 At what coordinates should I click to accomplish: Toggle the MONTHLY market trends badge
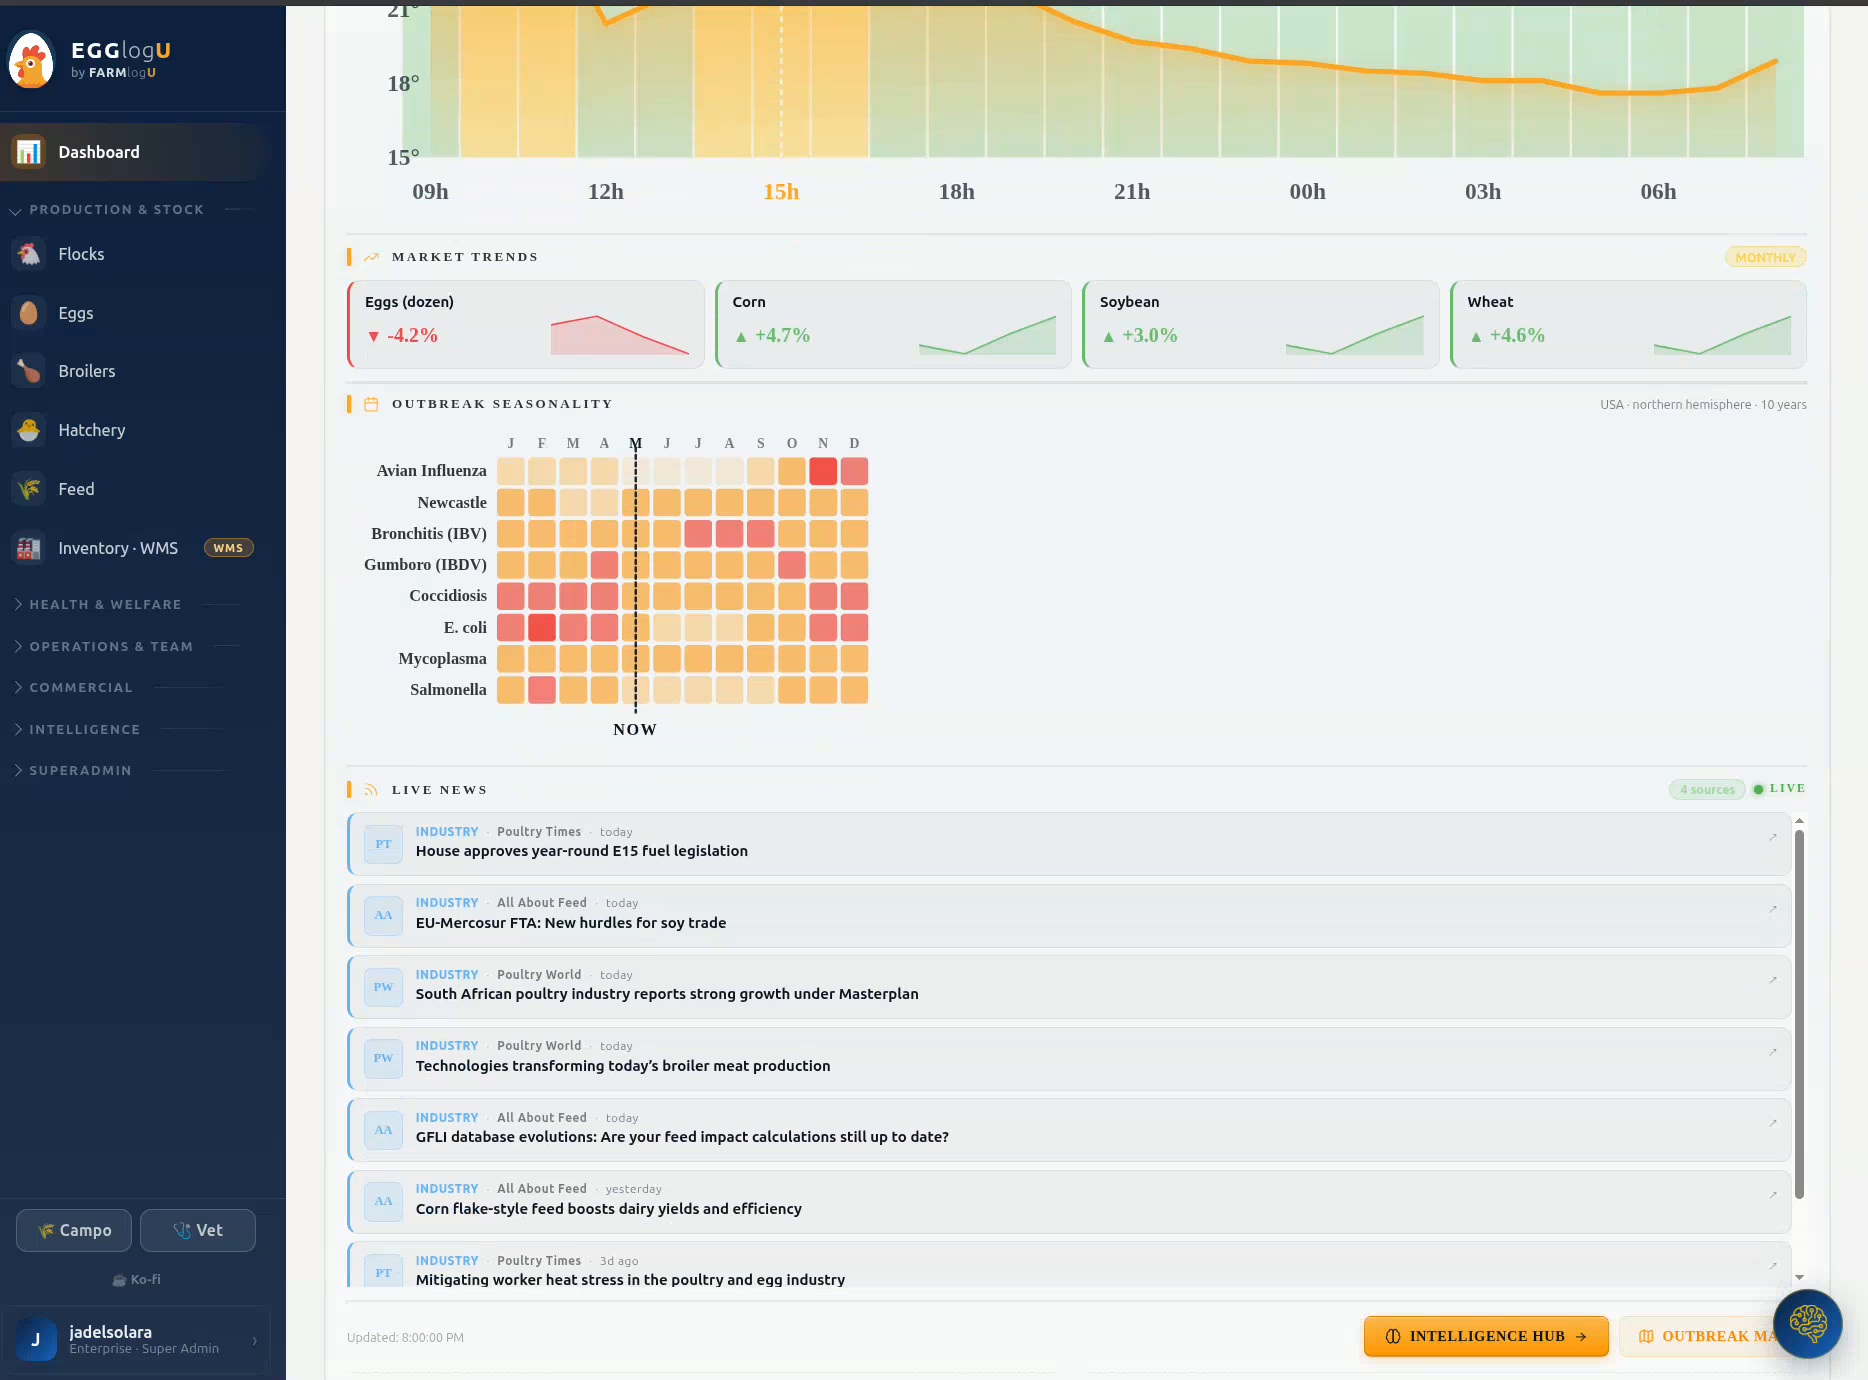click(x=1765, y=257)
